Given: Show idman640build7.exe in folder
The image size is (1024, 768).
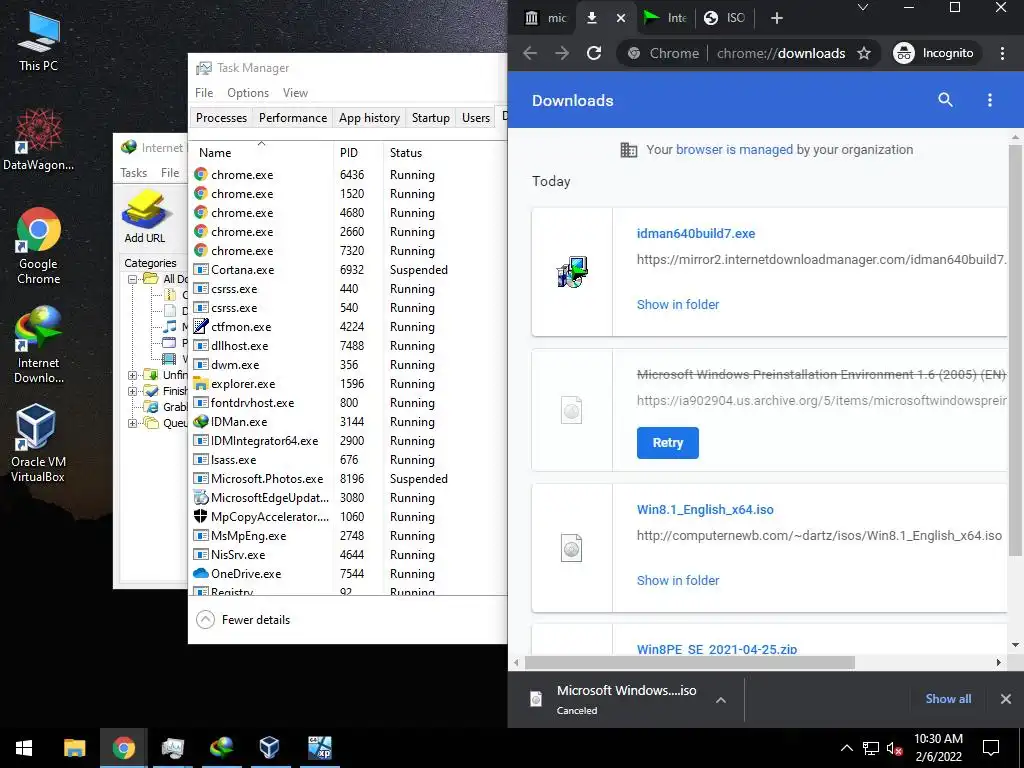Looking at the screenshot, I should coord(678,304).
